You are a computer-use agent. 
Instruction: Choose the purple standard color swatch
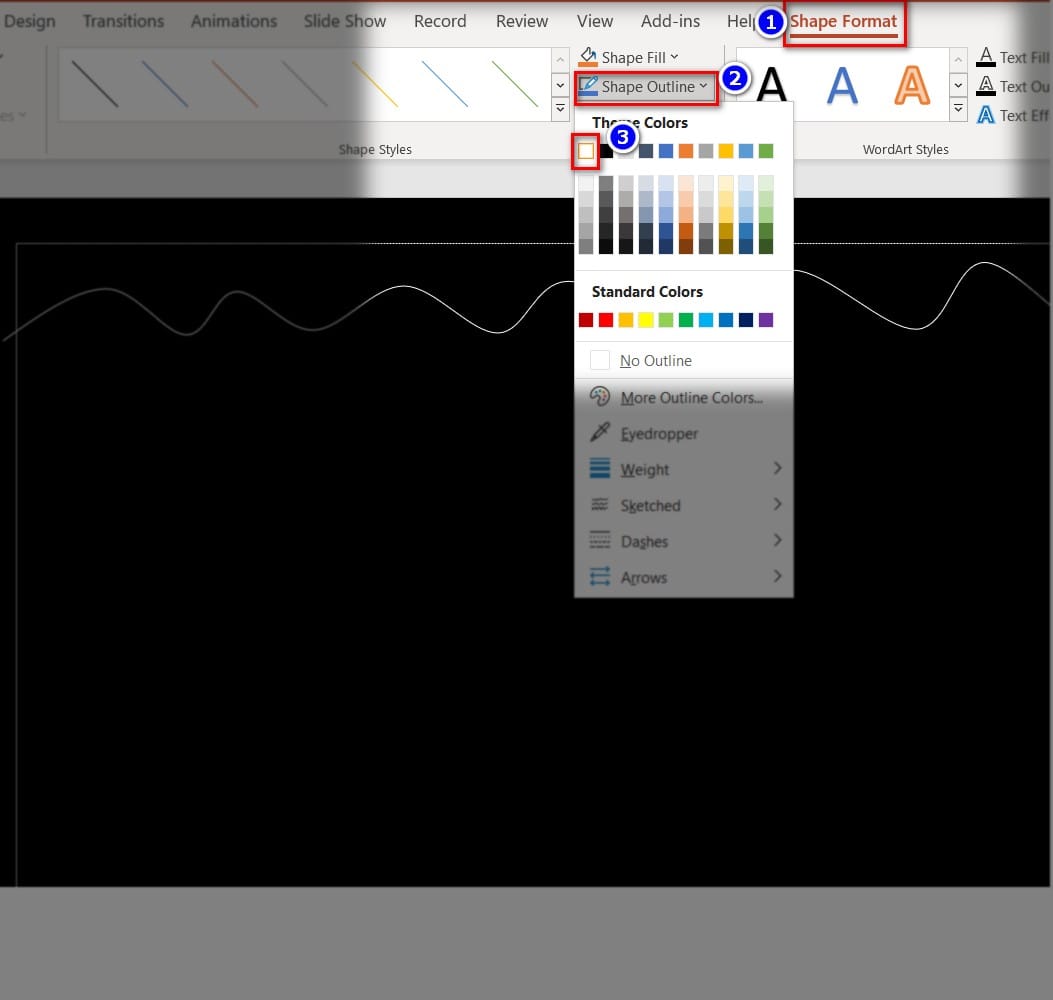pyautogui.click(x=766, y=320)
